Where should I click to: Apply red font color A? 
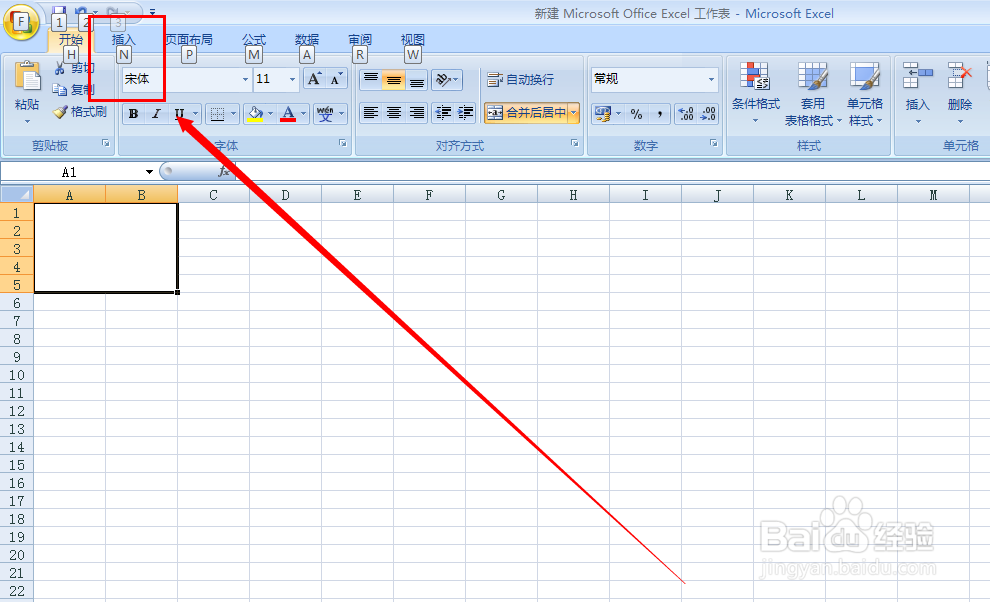pyautogui.click(x=288, y=114)
